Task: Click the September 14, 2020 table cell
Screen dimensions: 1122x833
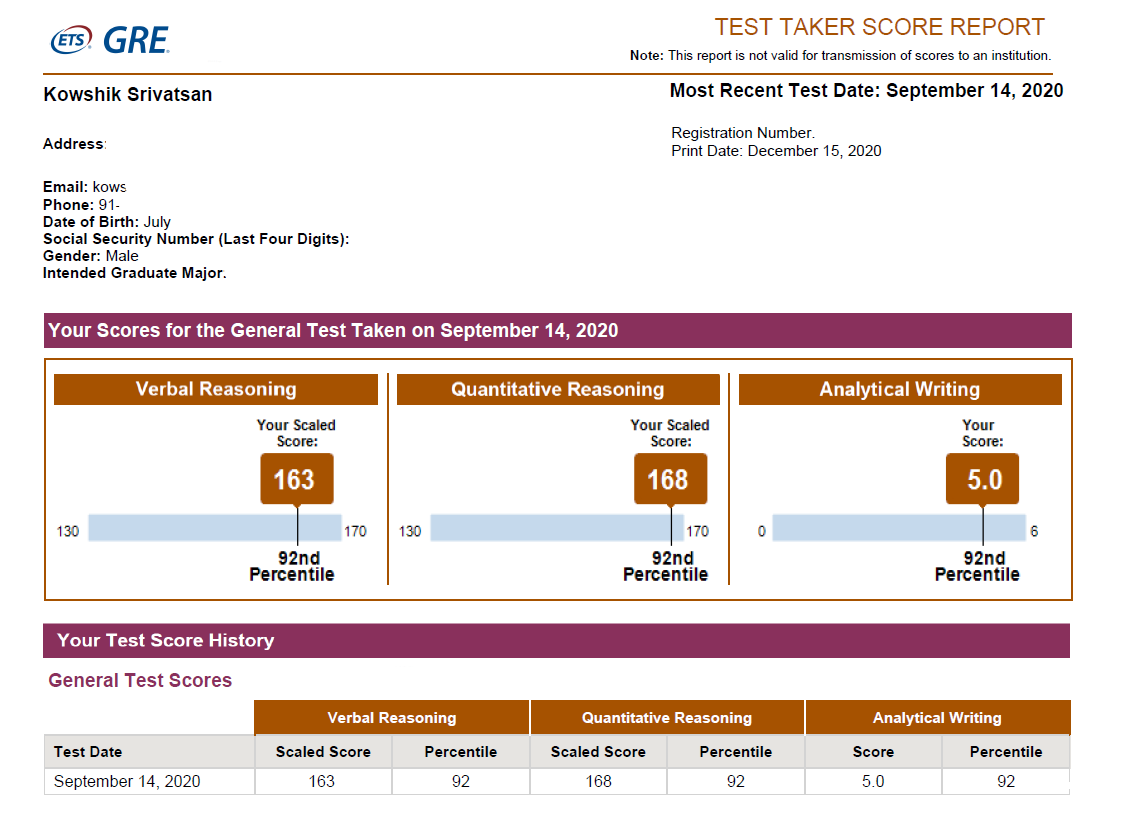Action: click(149, 781)
